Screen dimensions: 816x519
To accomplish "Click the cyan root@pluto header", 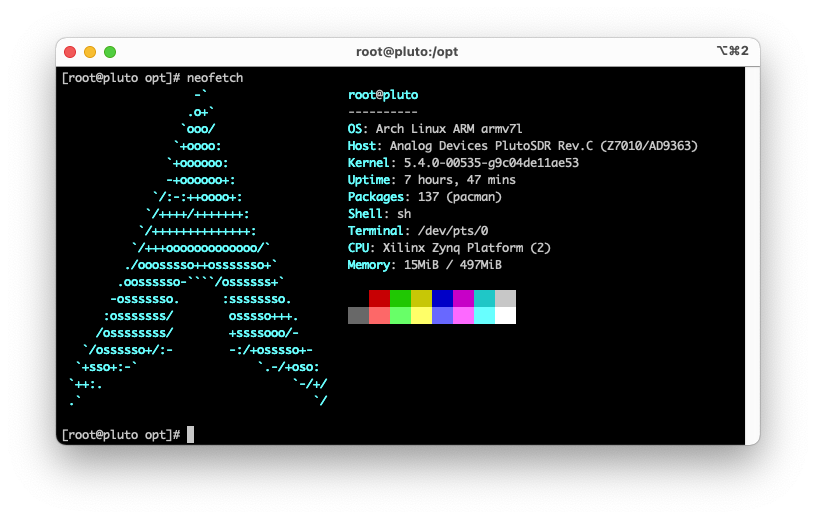I will pos(383,95).
